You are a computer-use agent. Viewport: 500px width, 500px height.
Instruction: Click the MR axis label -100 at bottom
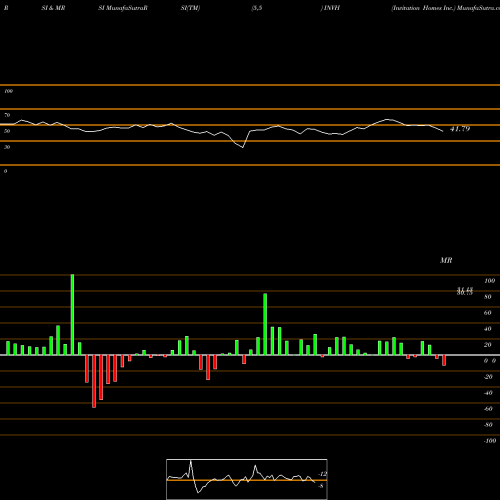pos(490,441)
